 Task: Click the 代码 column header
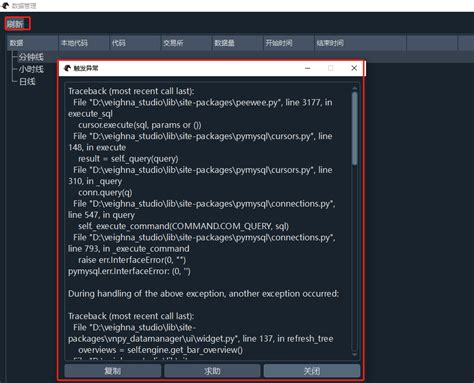pyautogui.click(x=135, y=43)
